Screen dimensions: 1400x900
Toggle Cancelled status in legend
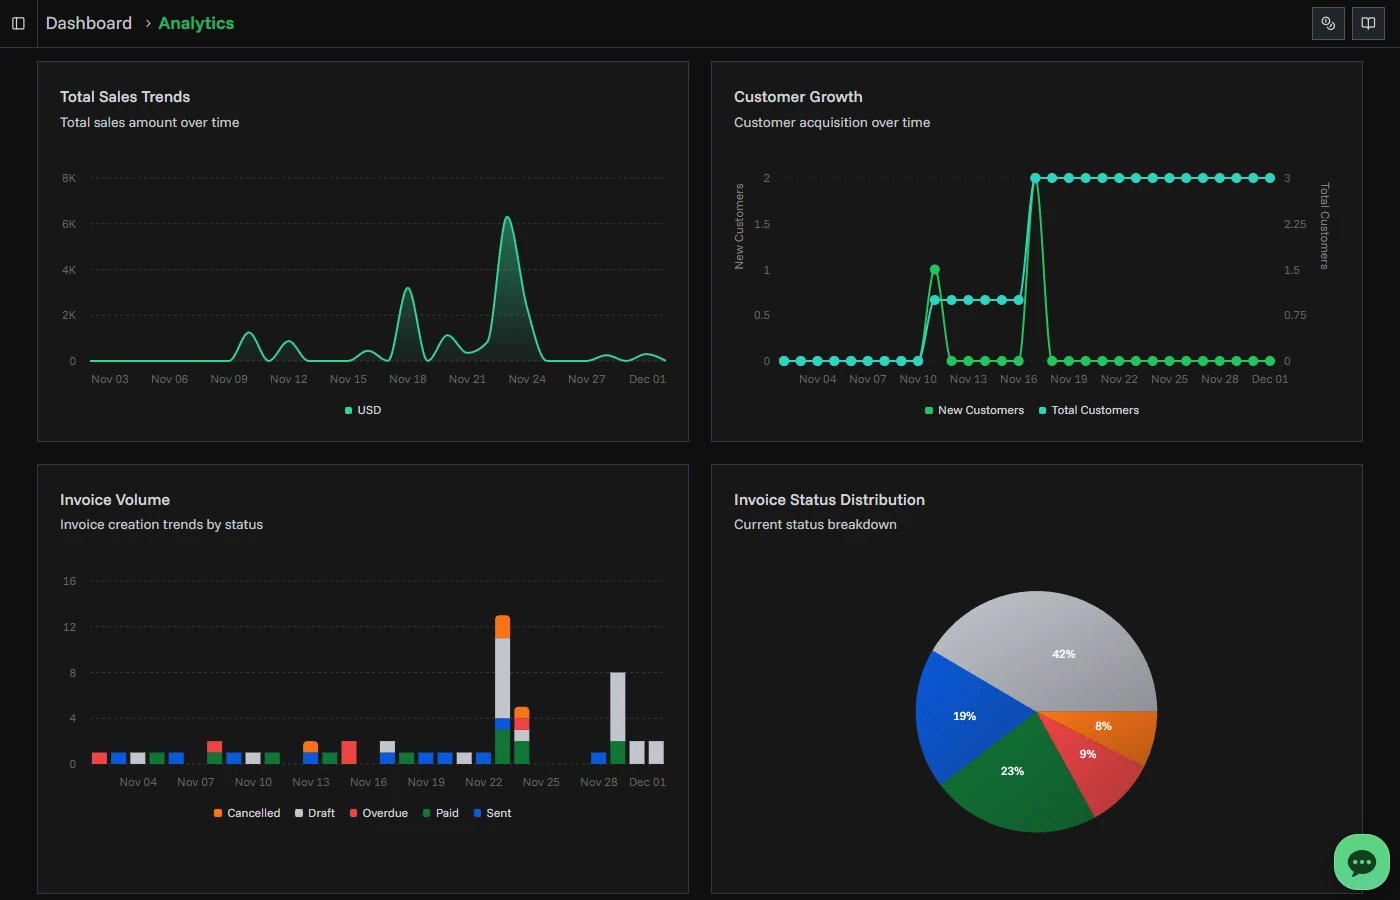pos(247,813)
